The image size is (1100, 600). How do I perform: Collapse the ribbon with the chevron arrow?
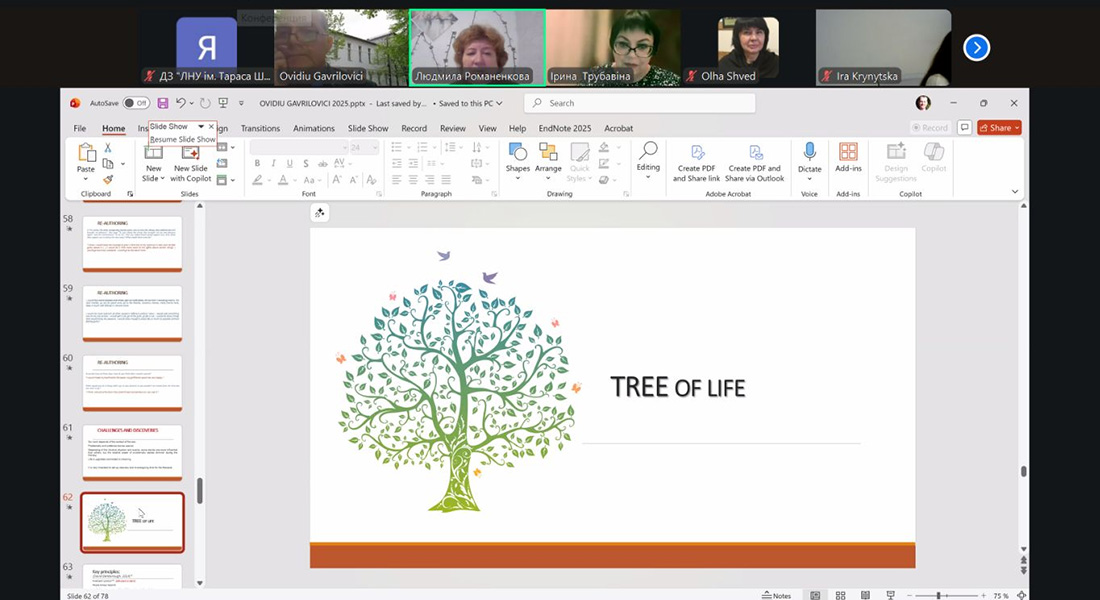pyautogui.click(x=1015, y=191)
